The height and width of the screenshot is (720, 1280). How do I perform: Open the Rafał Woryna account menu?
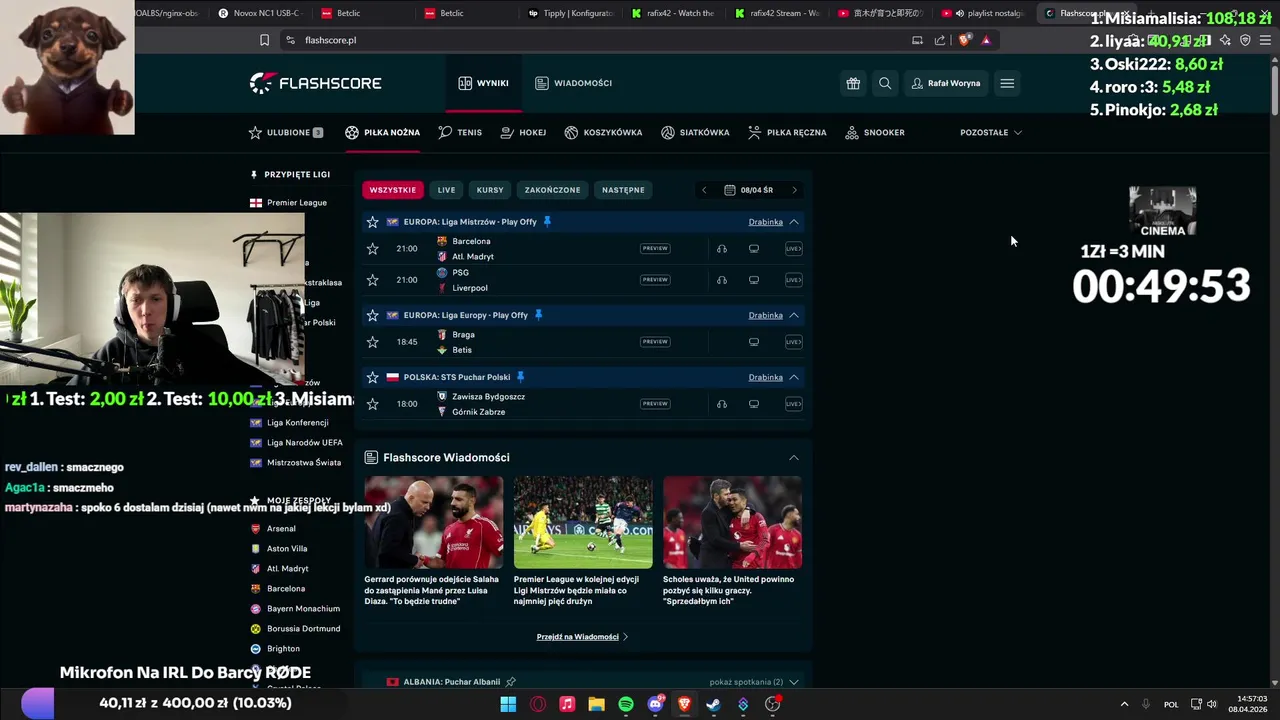click(x=946, y=83)
